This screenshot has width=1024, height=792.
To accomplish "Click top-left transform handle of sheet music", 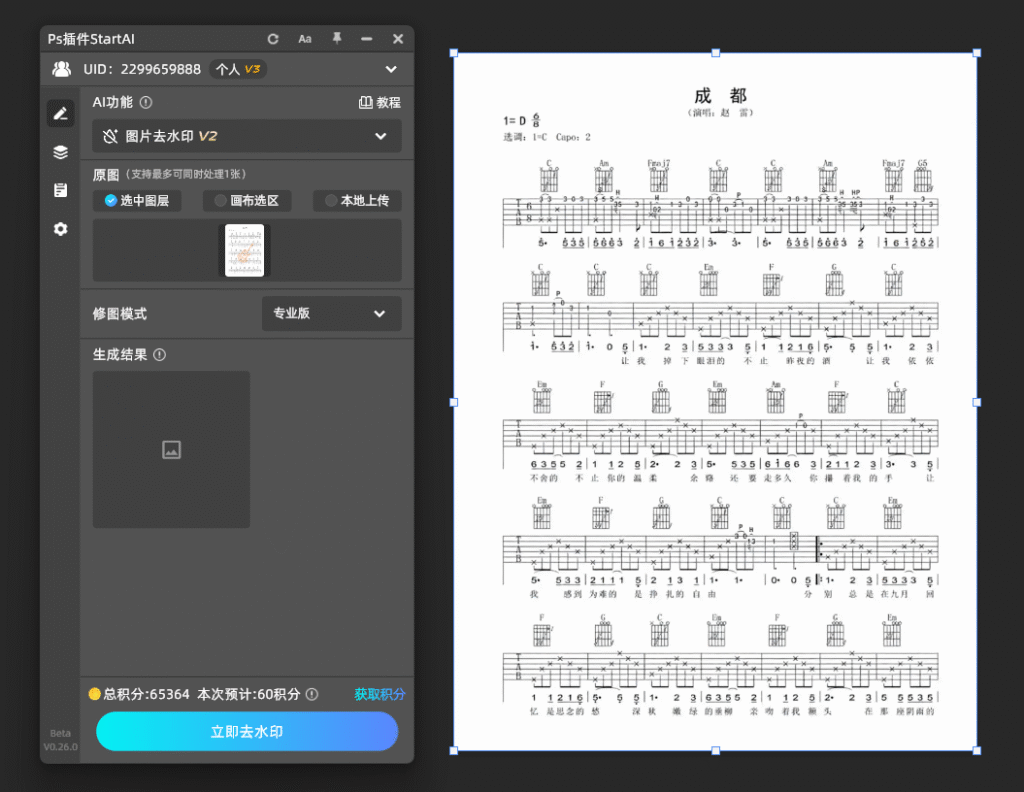I will [x=454, y=53].
